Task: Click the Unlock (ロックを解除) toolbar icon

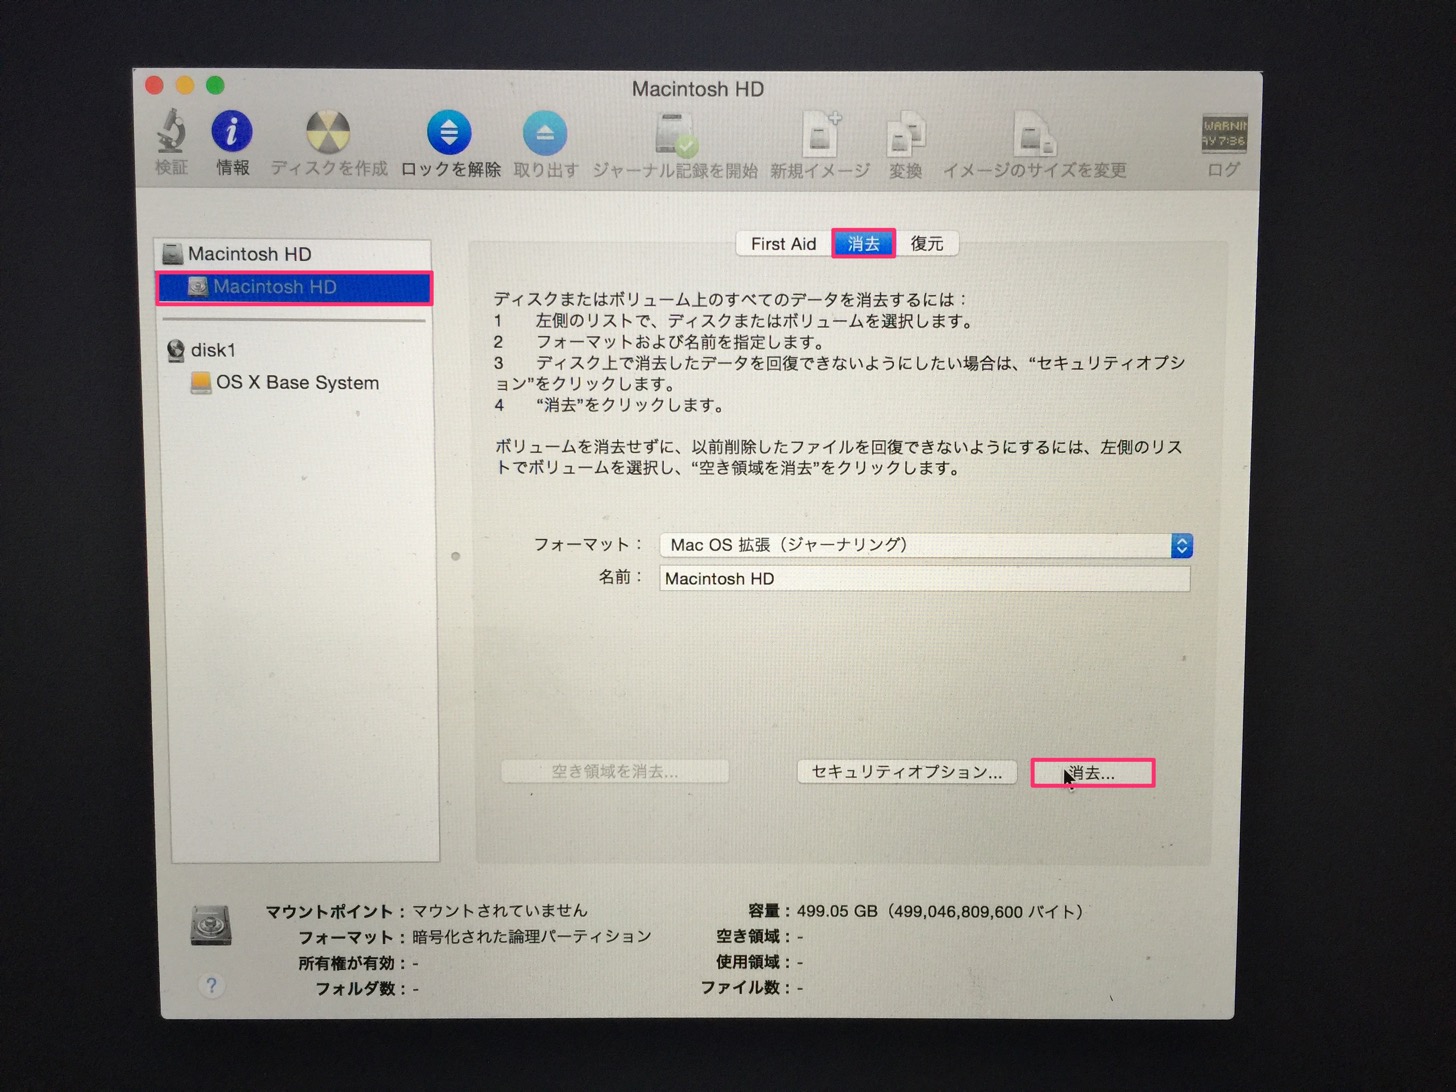Action: [449, 132]
